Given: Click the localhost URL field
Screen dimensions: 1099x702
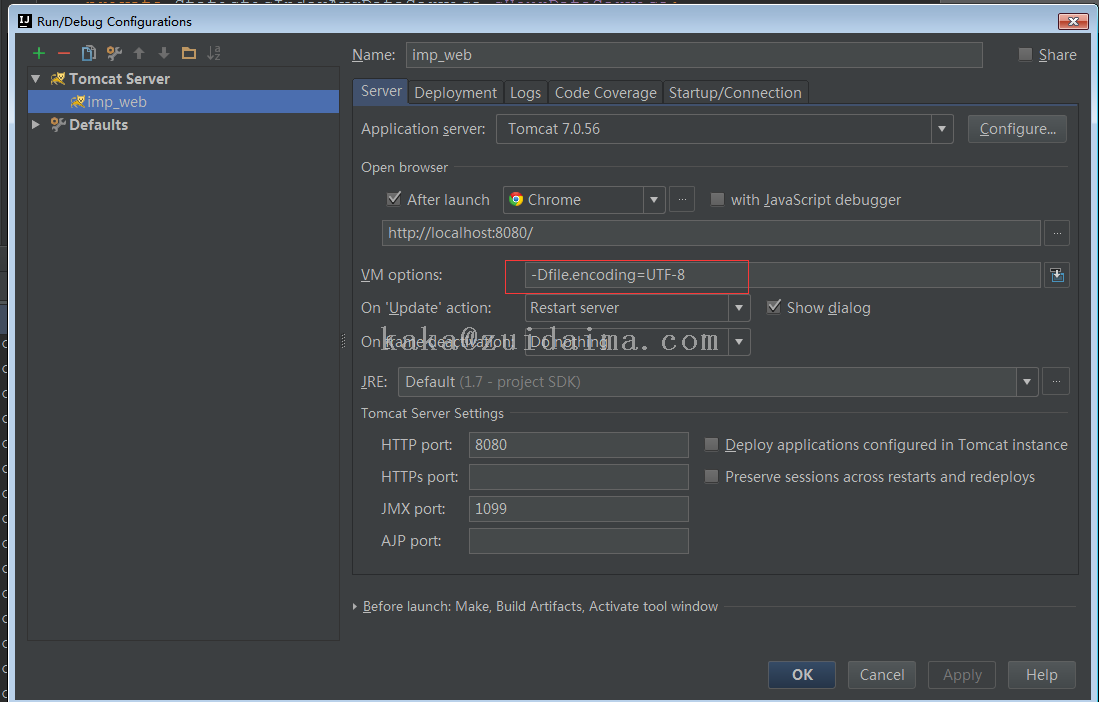Looking at the screenshot, I should (x=711, y=233).
